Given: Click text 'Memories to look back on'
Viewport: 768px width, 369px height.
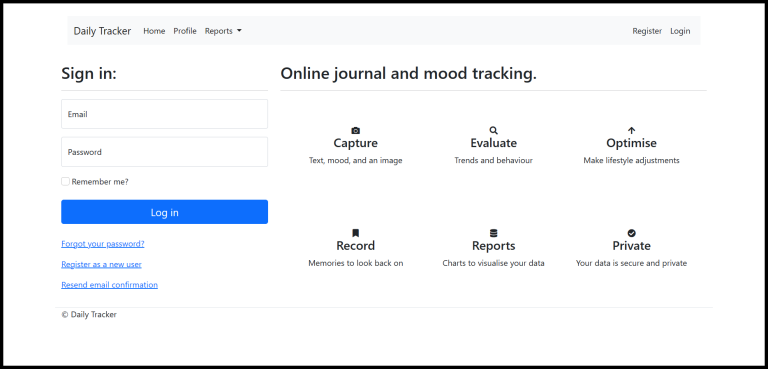Looking at the screenshot, I should pyautogui.click(x=356, y=263).
